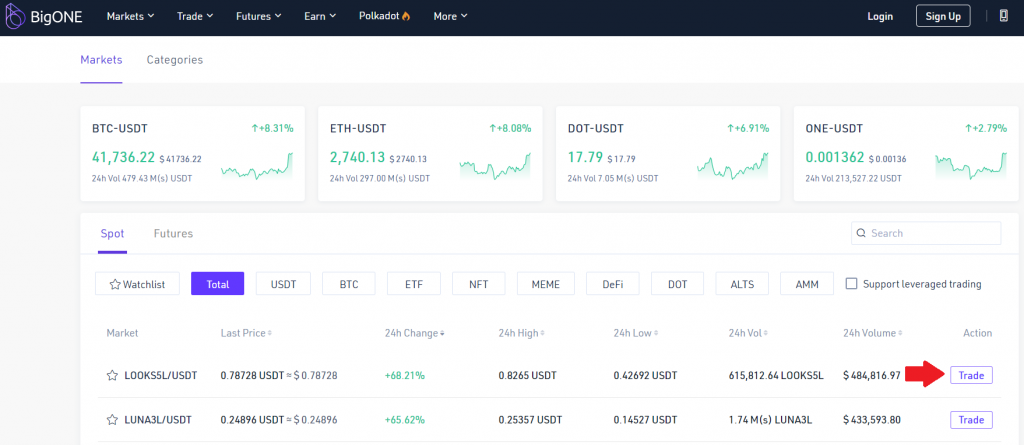Open the DOT-USDT market card title
This screenshot has height=445, width=1024.
596,128
